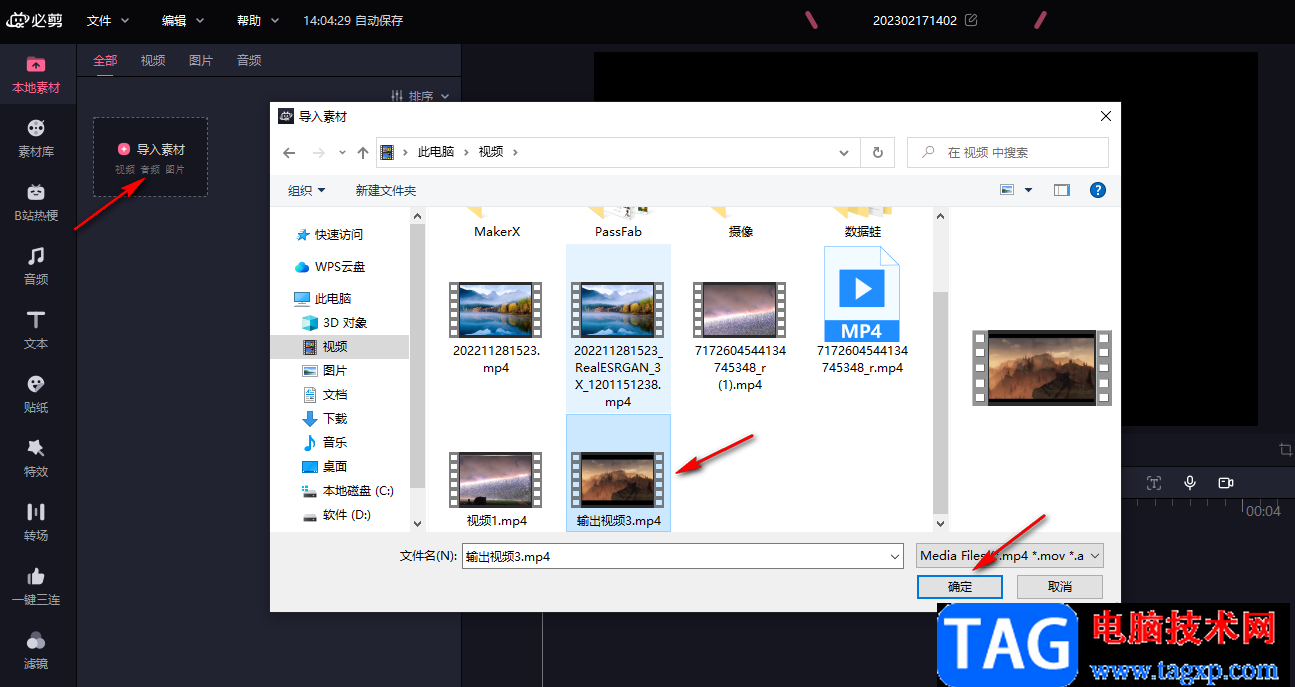Open the 转场 sidebar panel

point(36,523)
